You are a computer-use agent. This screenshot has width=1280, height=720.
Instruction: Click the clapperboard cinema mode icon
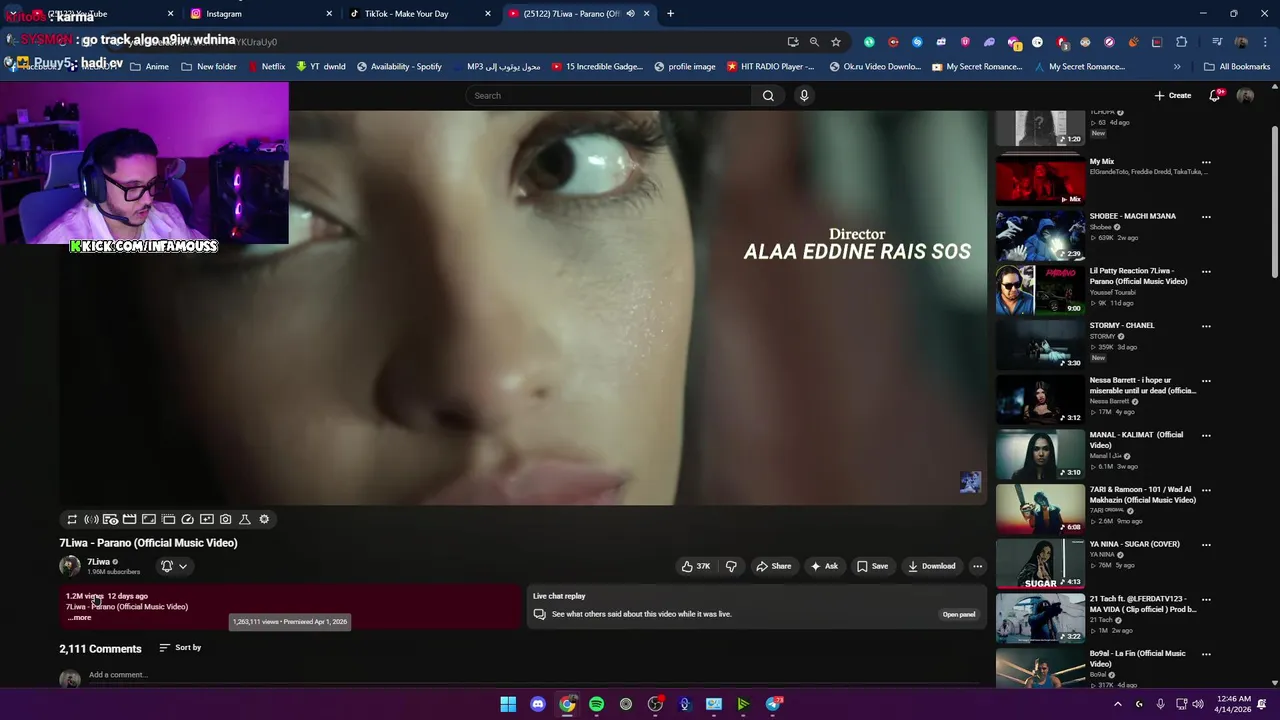[x=129, y=519]
